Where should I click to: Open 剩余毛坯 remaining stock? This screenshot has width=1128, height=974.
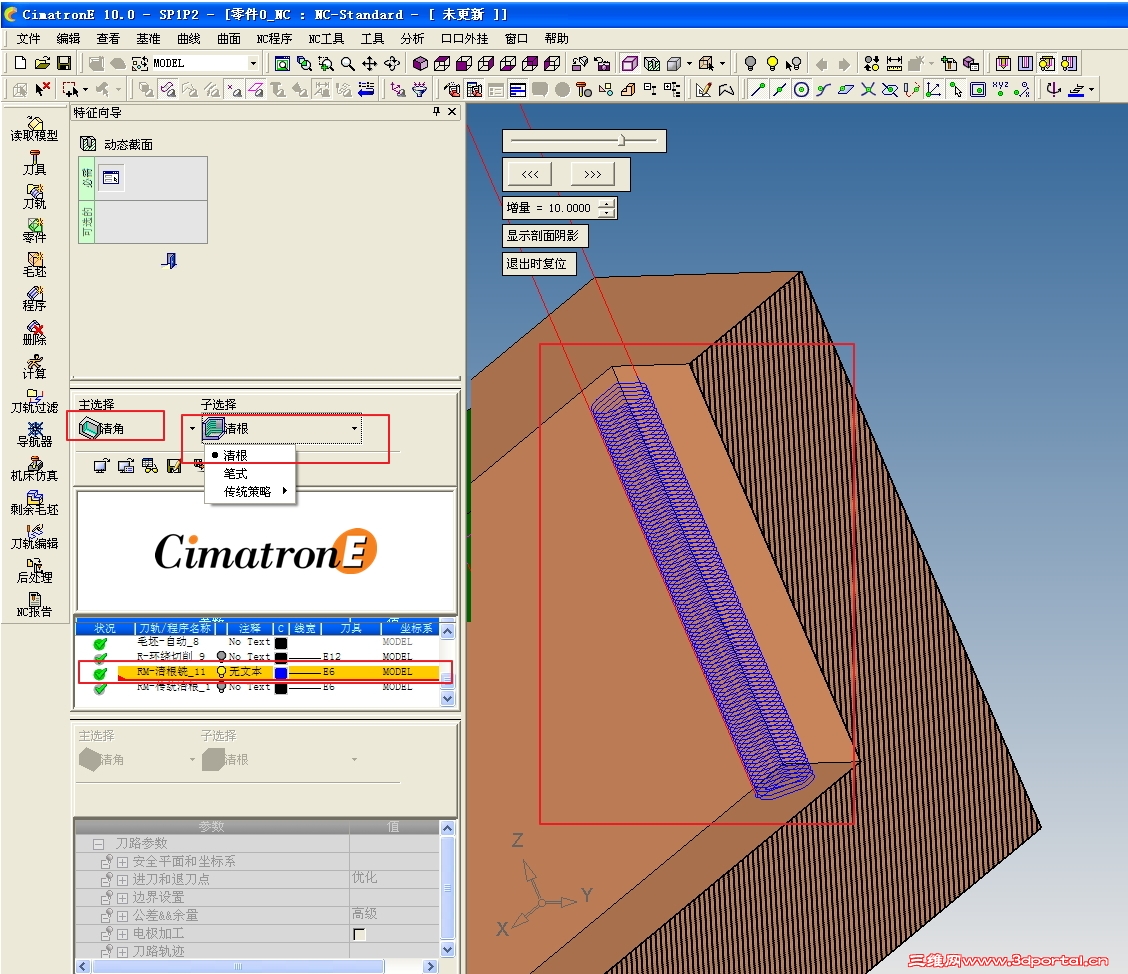34,502
